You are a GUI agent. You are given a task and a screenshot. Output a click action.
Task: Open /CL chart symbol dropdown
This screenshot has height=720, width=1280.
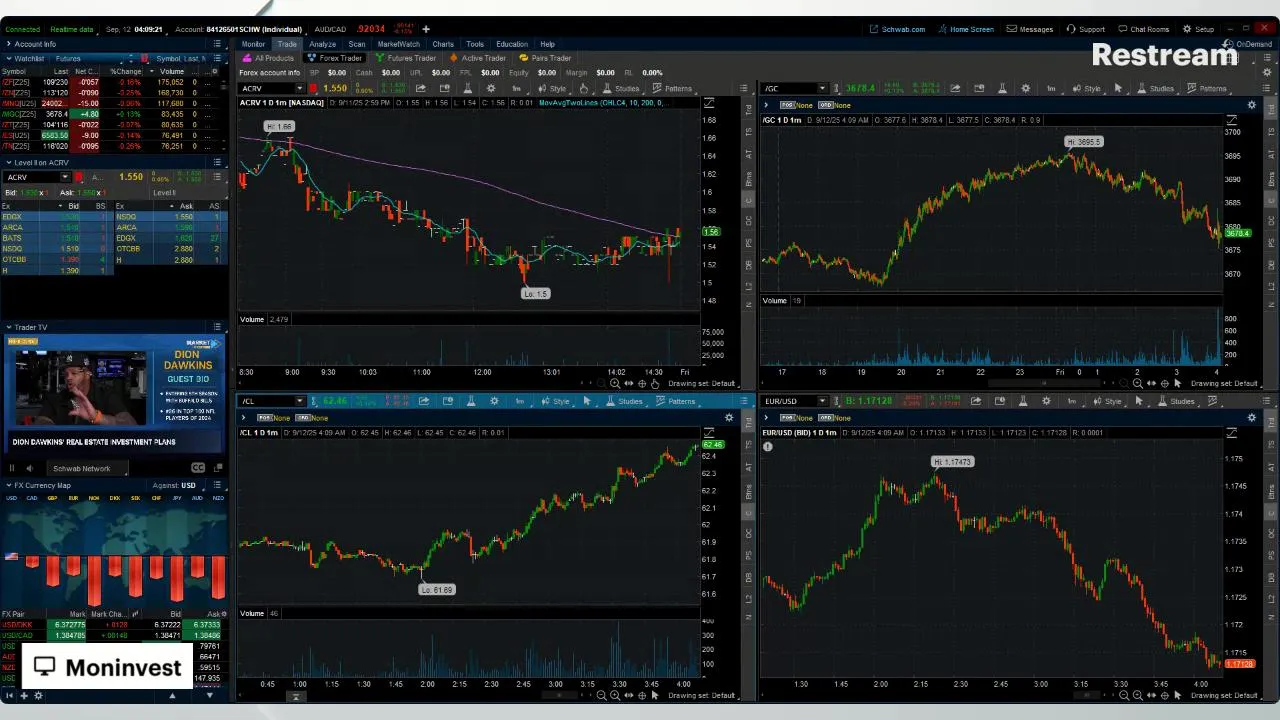pyautogui.click(x=298, y=401)
